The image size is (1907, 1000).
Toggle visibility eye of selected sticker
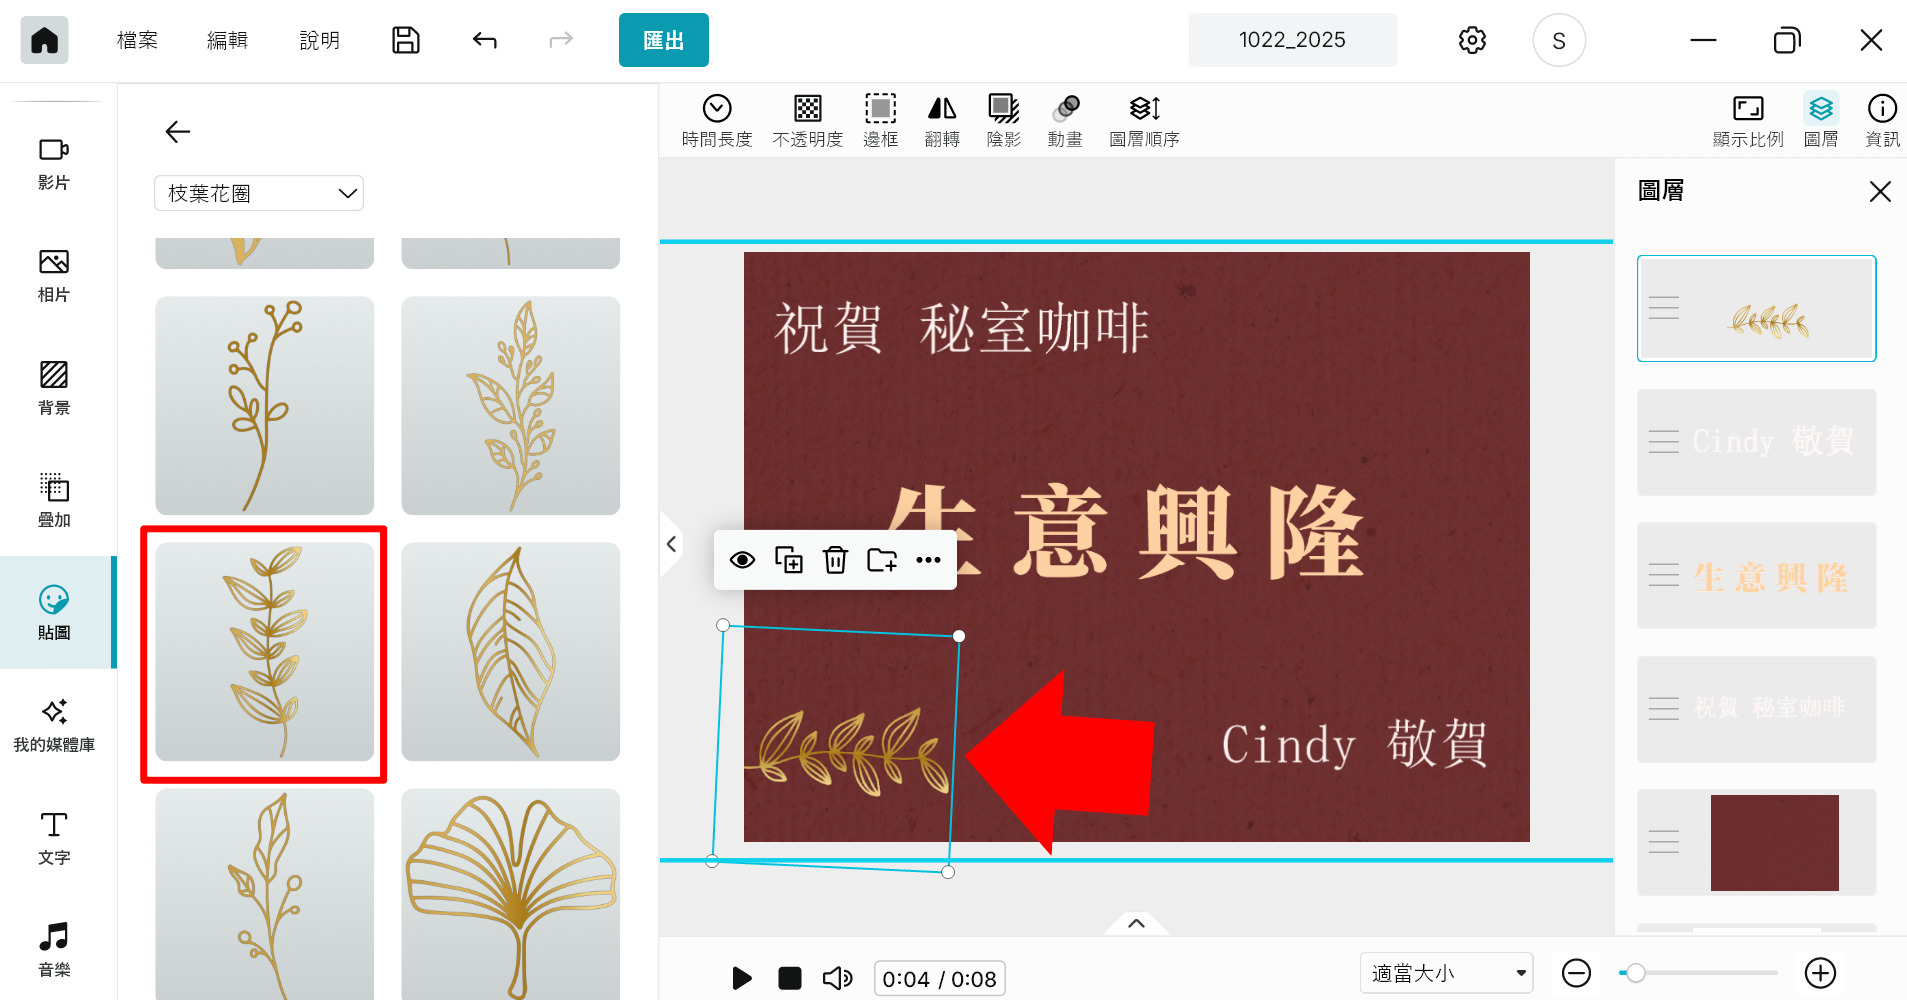(742, 560)
